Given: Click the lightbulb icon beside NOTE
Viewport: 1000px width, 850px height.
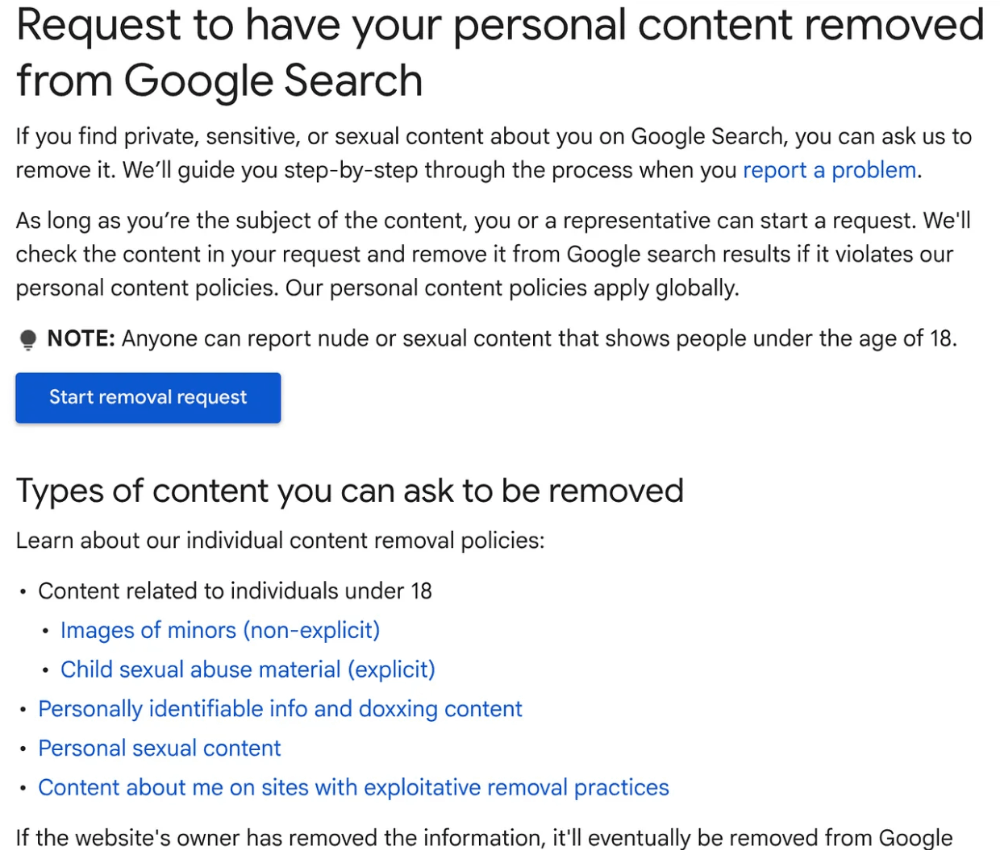Looking at the screenshot, I should point(28,340).
